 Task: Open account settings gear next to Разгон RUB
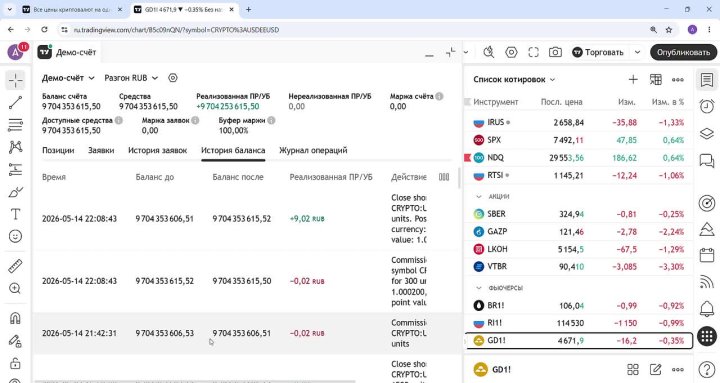tap(173, 78)
